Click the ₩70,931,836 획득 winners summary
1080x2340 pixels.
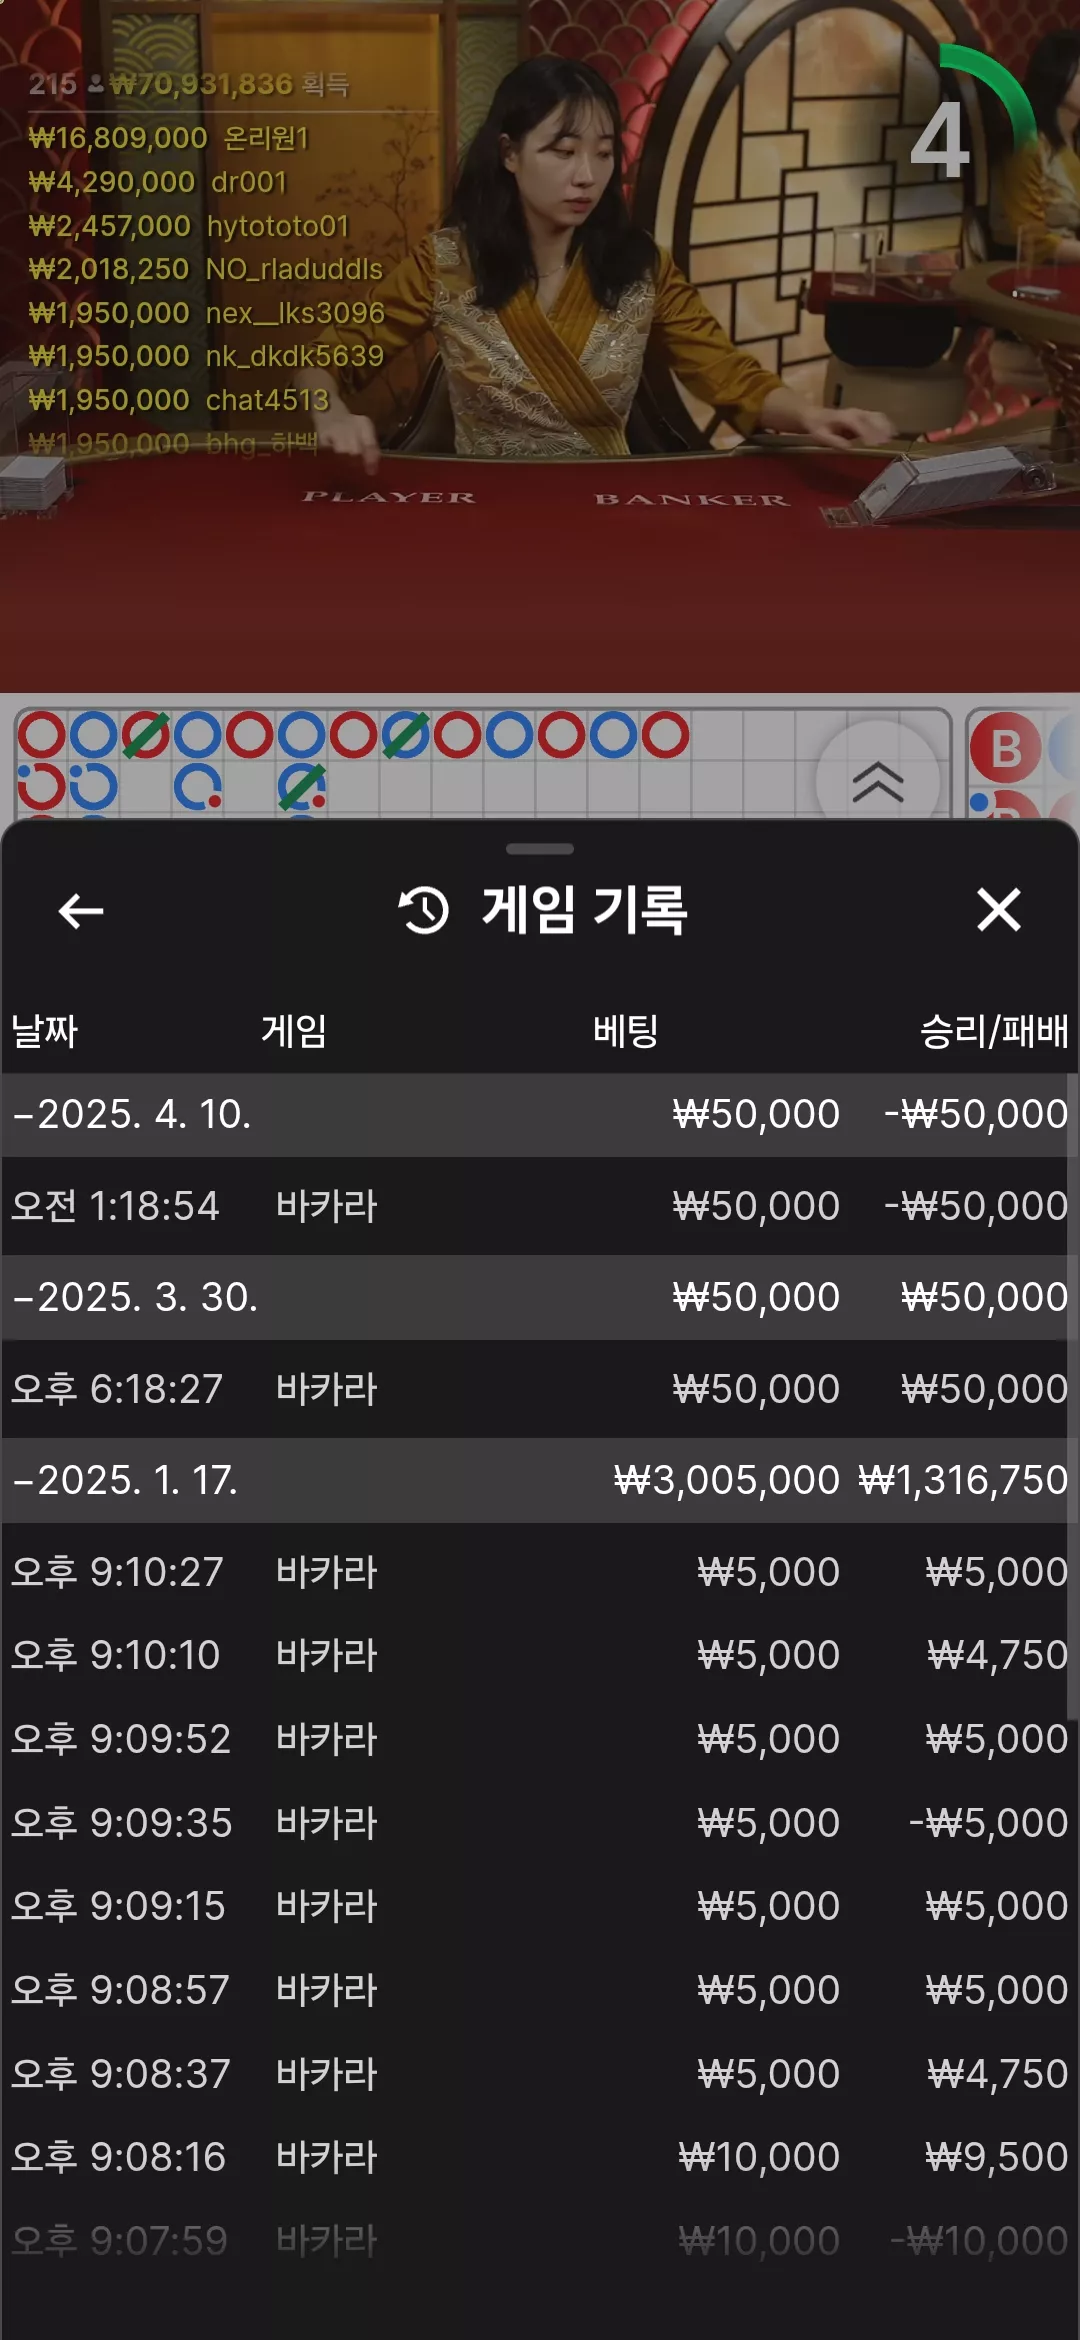tap(189, 84)
